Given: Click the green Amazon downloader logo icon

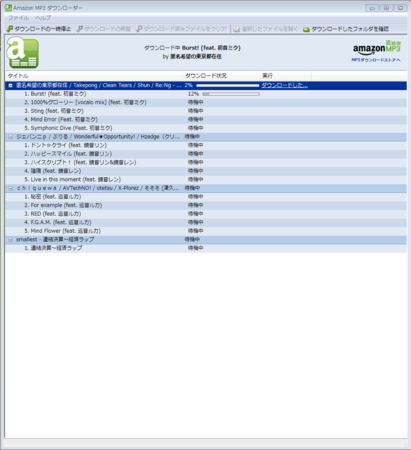Looking at the screenshot, I should coord(23,53).
